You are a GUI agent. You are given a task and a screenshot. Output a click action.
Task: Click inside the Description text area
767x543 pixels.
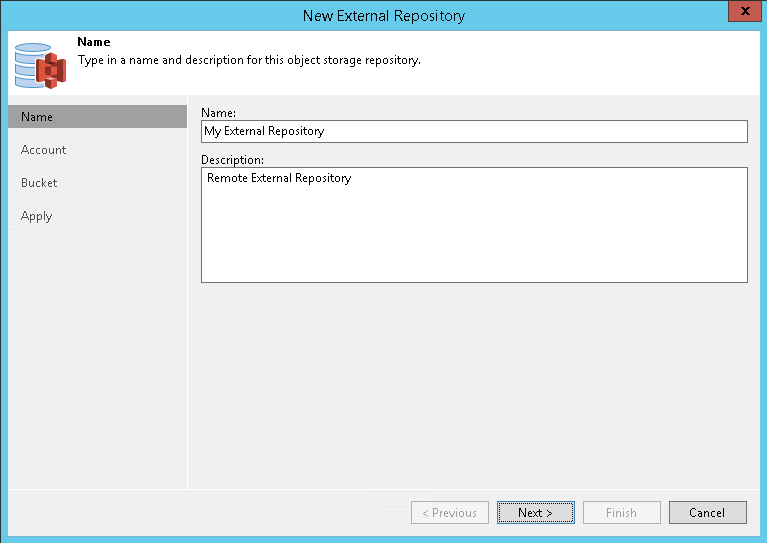coord(474,225)
